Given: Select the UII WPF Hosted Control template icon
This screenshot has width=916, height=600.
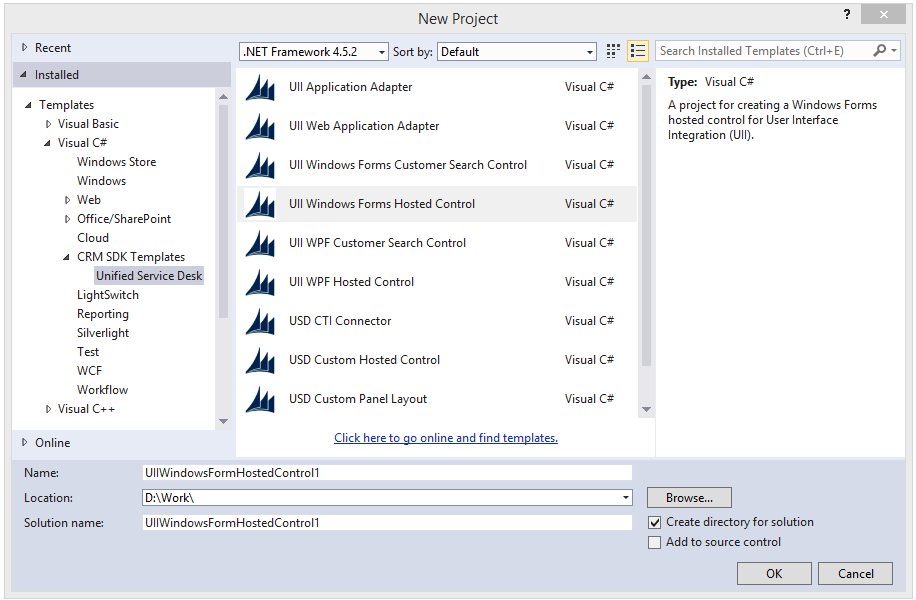Looking at the screenshot, I should (x=259, y=281).
